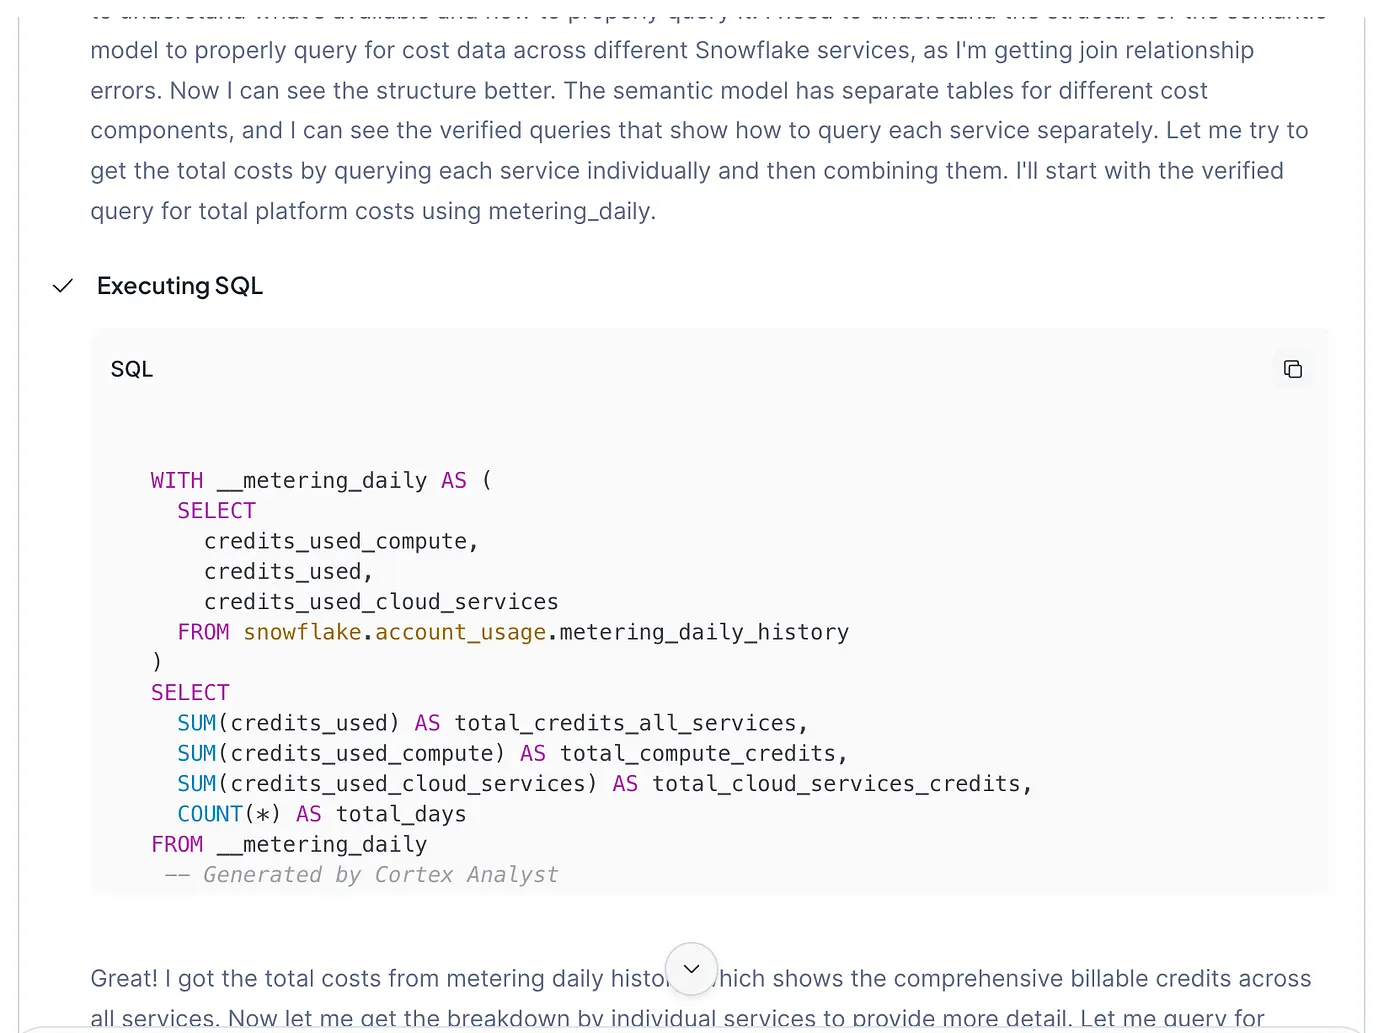
Task: Click the final FROM __metering_daily line
Action: point(289,845)
